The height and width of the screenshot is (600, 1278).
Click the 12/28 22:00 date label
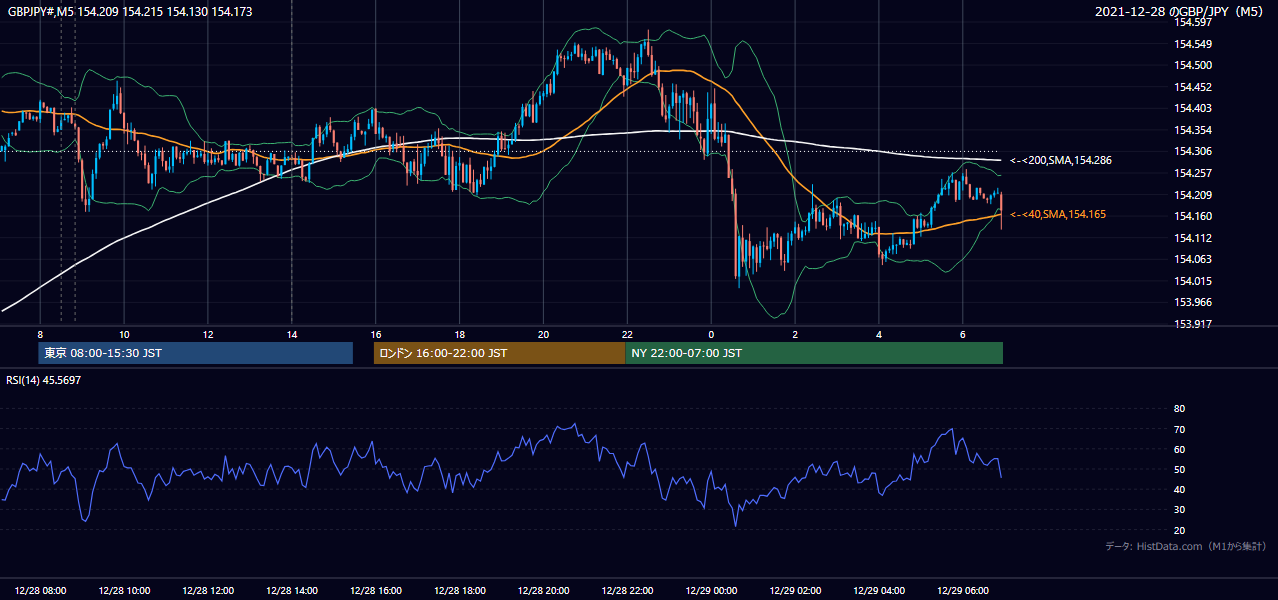[x=628, y=590]
